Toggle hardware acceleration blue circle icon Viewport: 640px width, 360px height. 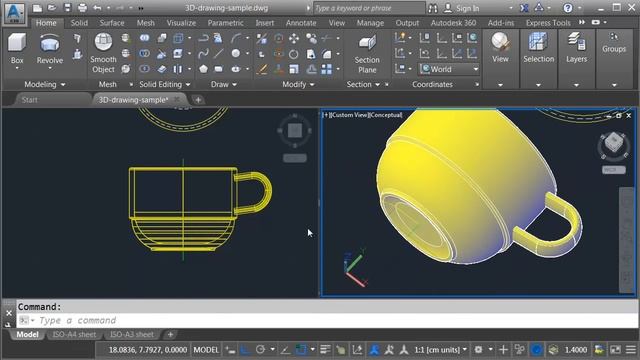tap(537, 350)
